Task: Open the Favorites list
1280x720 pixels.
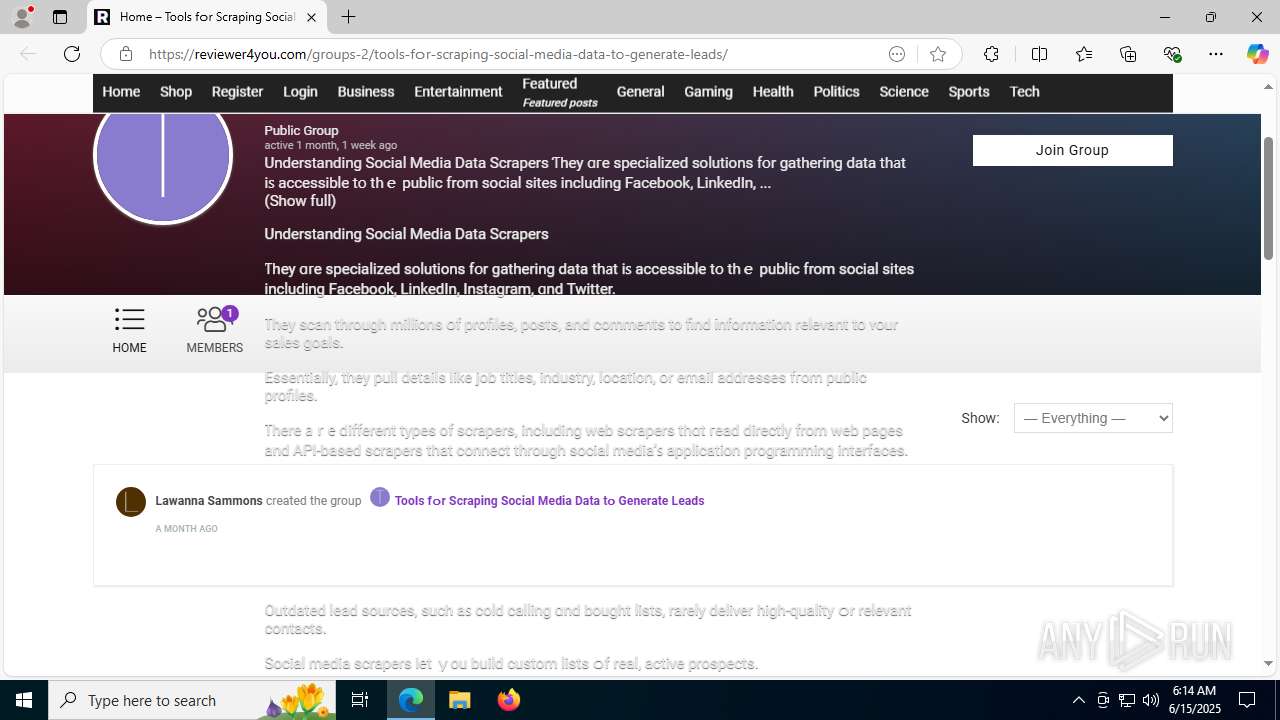Action: click(1084, 54)
